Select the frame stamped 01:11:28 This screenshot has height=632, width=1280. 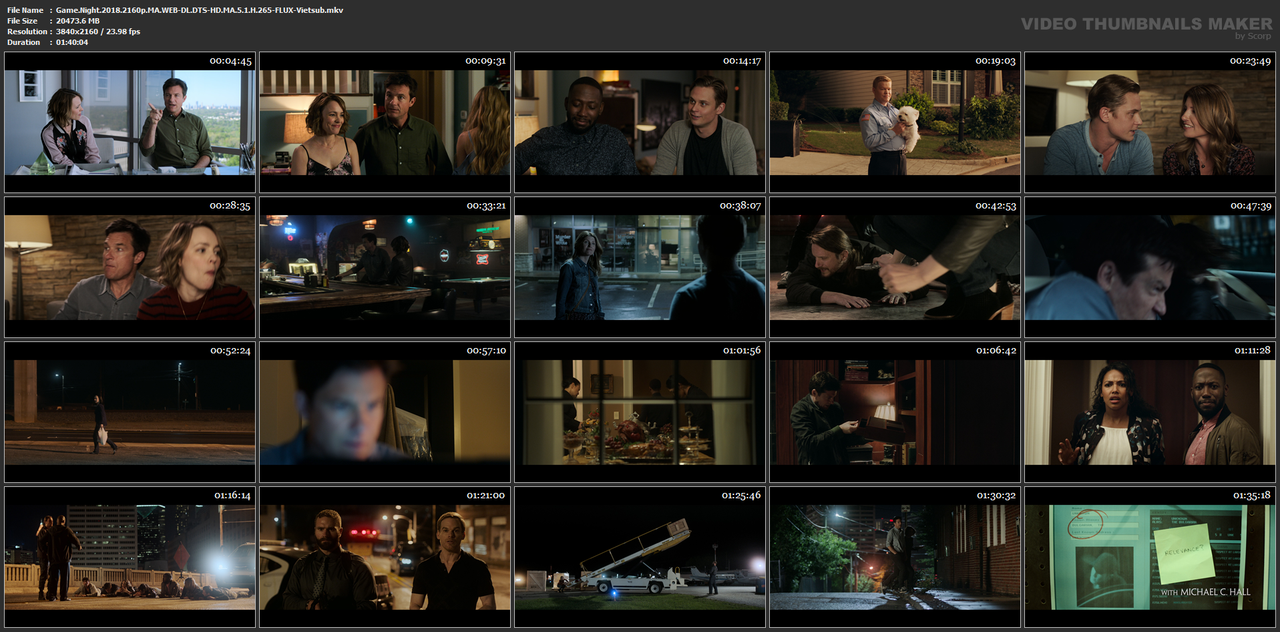(x=1150, y=412)
